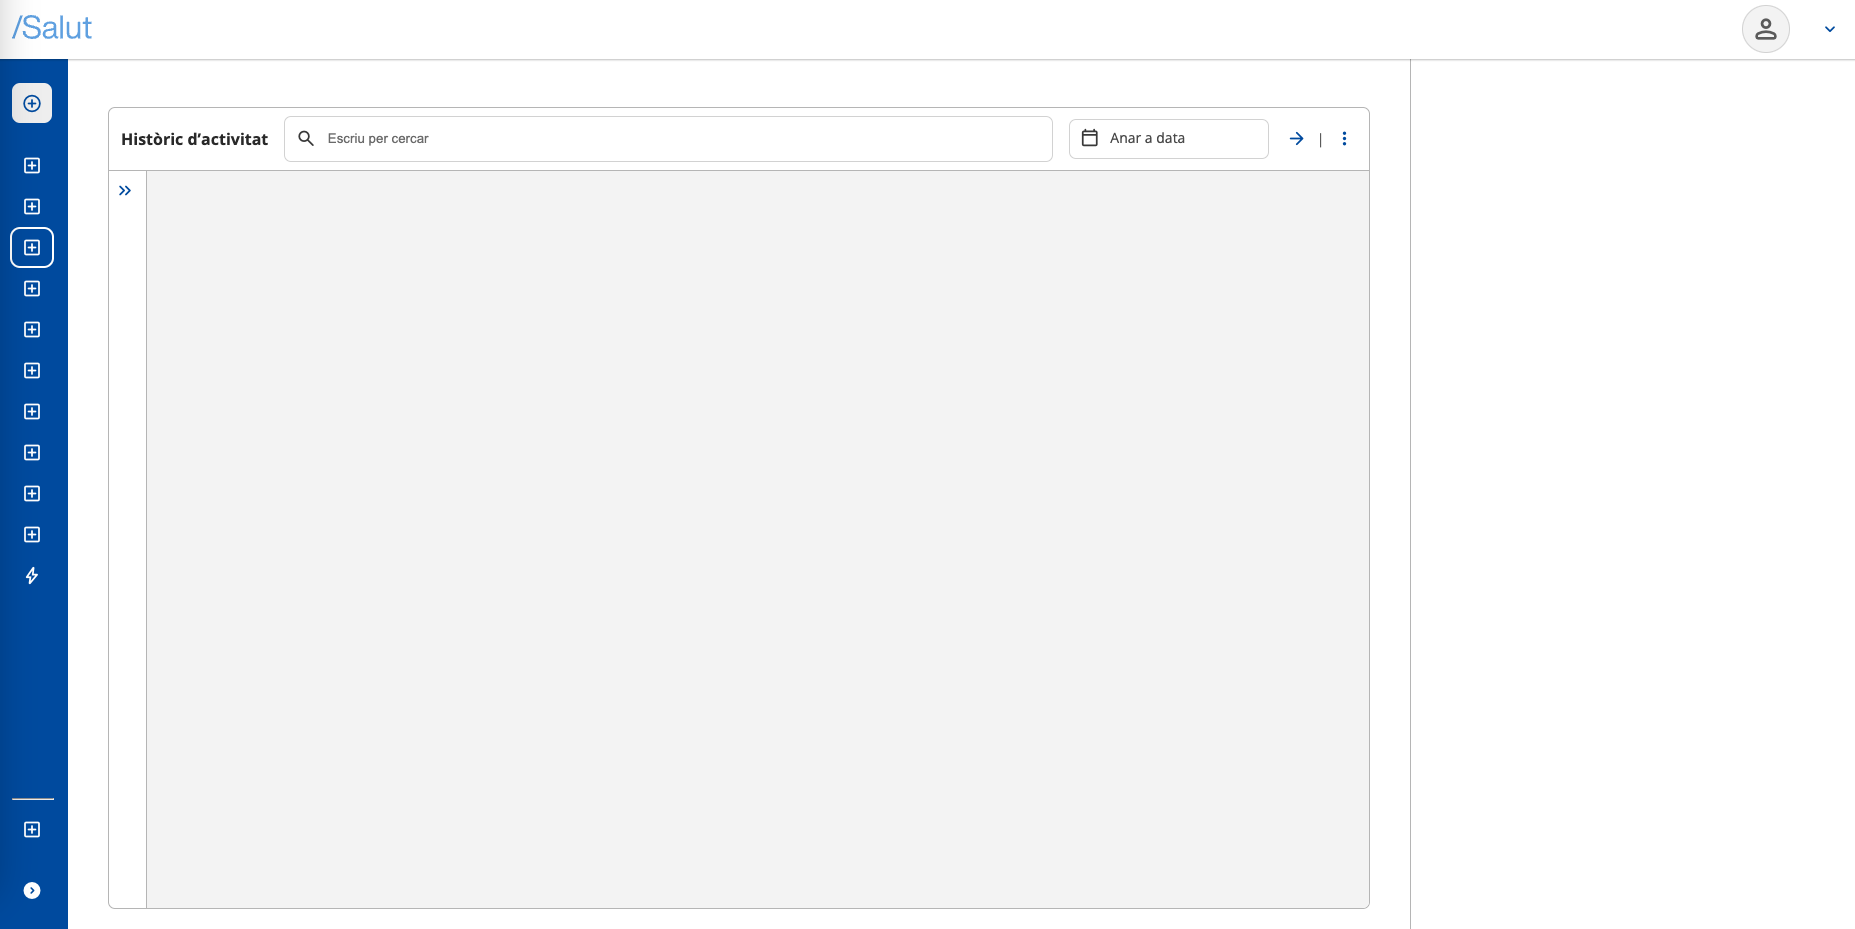
Task: Open the three-dot more options menu
Action: click(x=1344, y=139)
